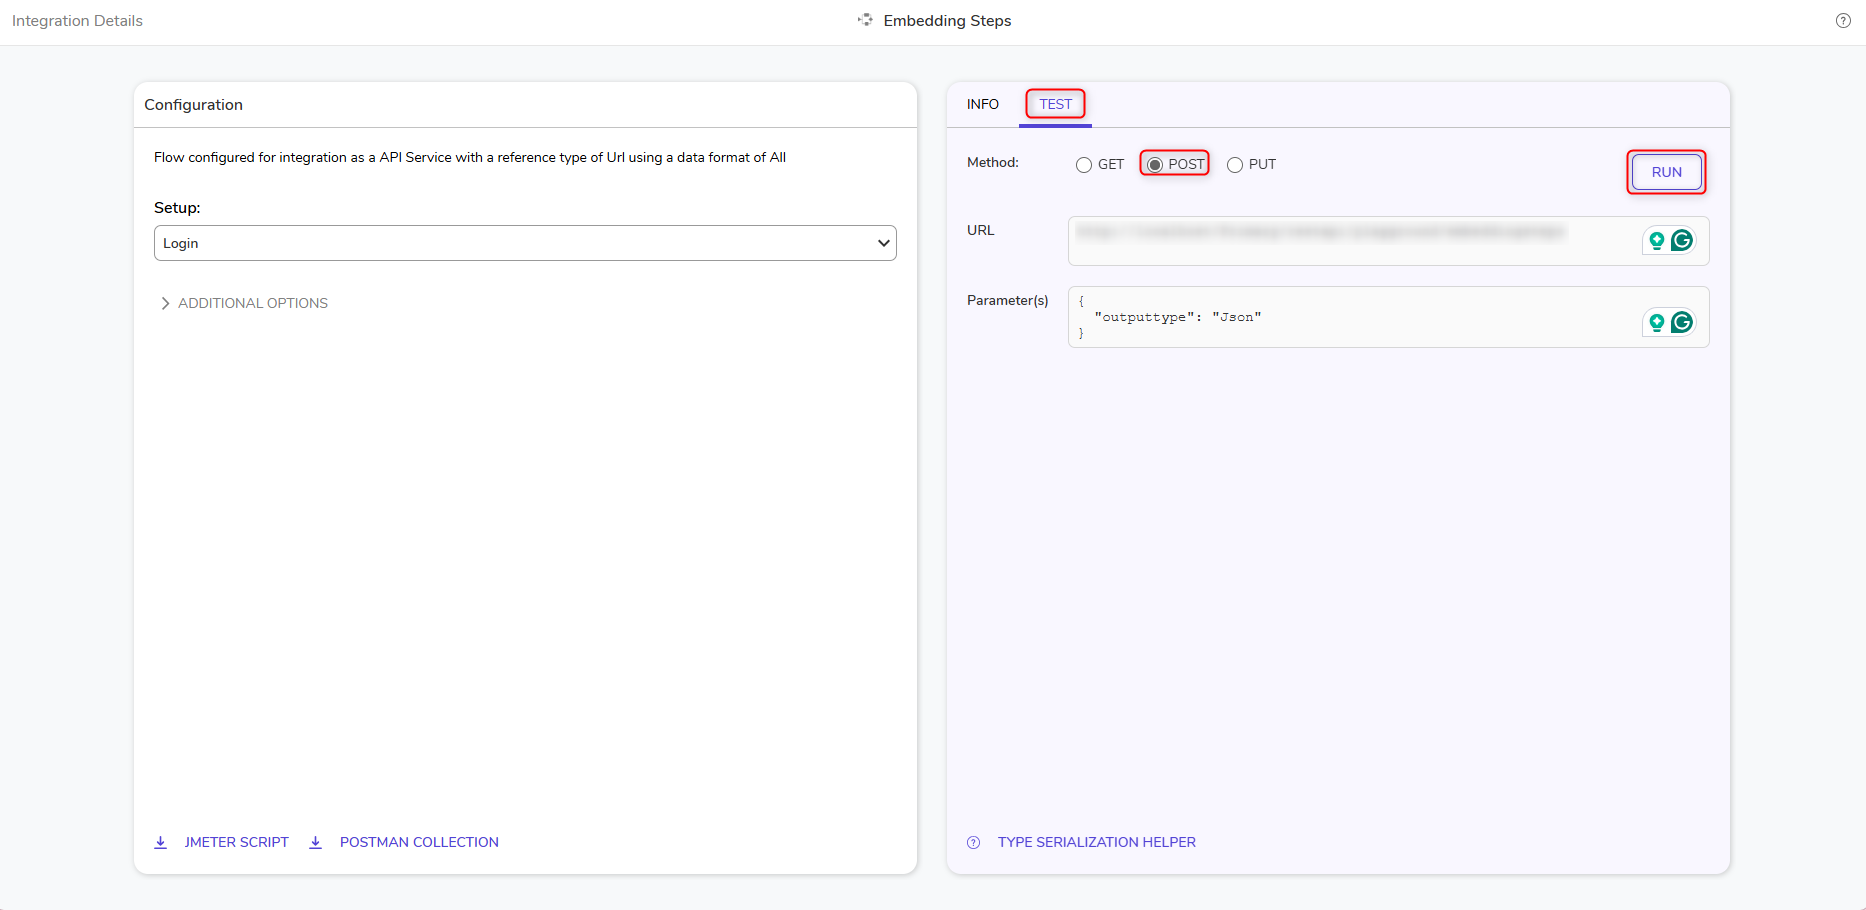
Task: Click the Setup: label
Action: [x=177, y=208]
